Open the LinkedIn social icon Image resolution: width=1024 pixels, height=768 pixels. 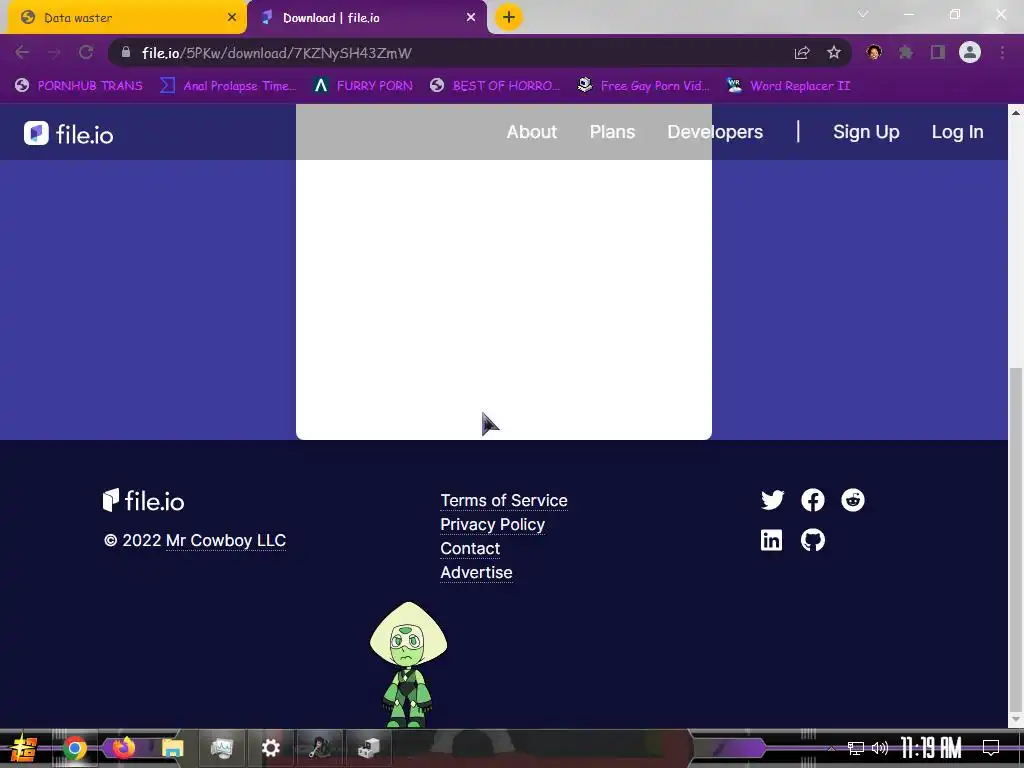click(771, 540)
